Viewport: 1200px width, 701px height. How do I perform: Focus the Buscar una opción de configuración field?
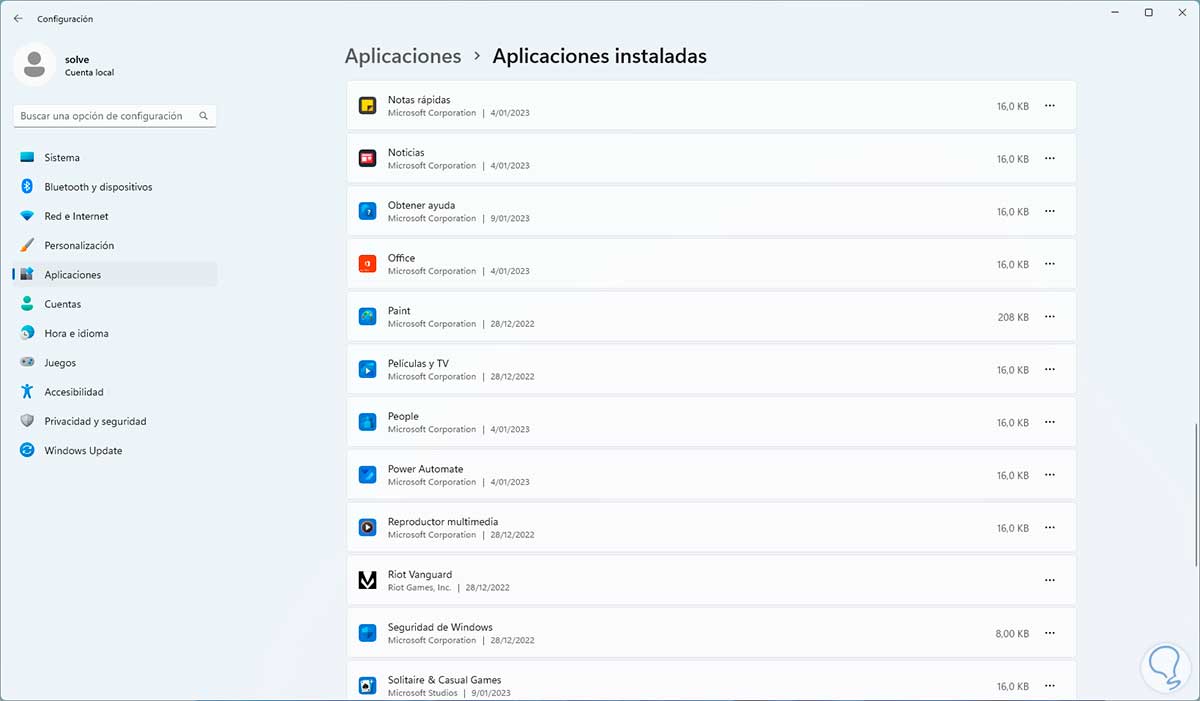(105, 116)
